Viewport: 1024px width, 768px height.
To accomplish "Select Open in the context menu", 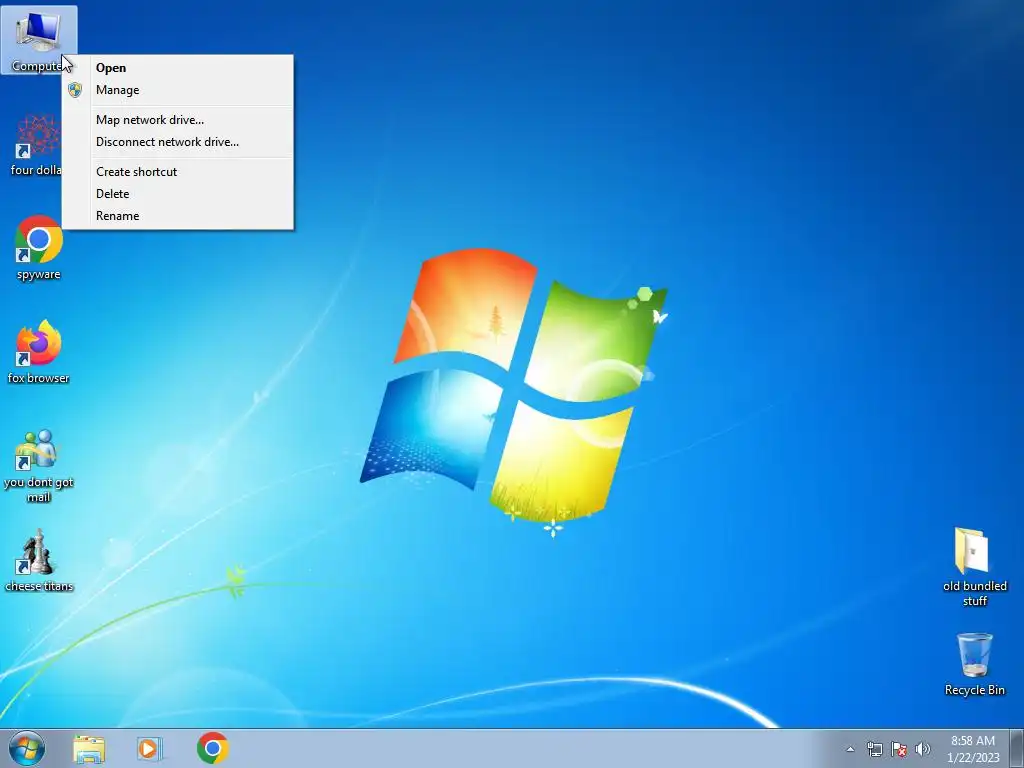I will coord(178,68).
